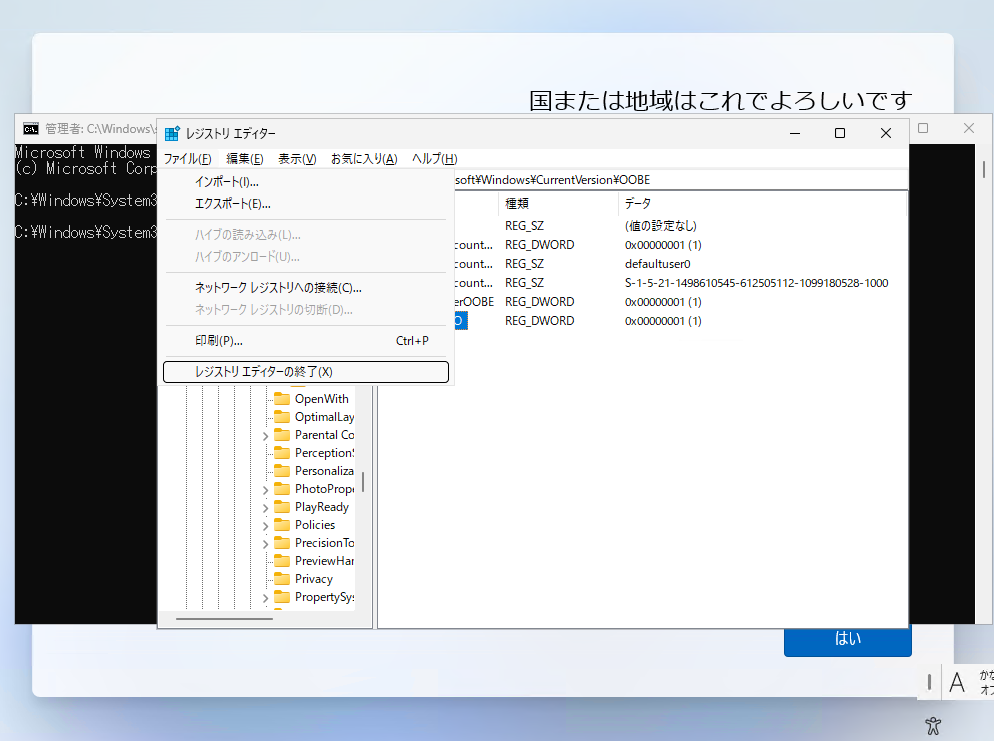Minimize the Registry Editor window
The width and height of the screenshot is (994, 741).
click(x=795, y=133)
